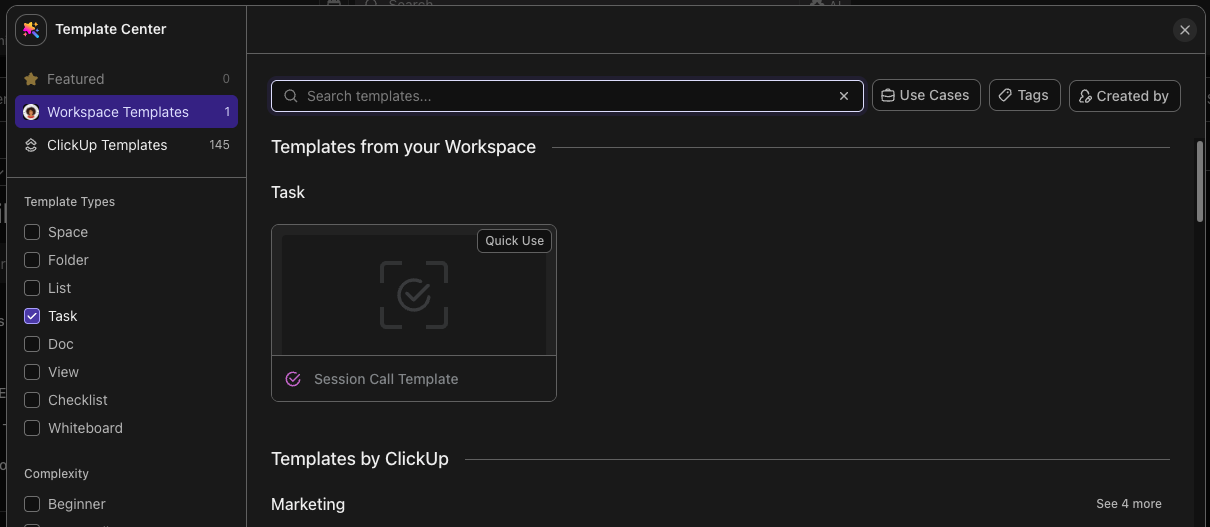Tick the Doc template type checkbox
The width and height of the screenshot is (1210, 527).
[x=32, y=344]
